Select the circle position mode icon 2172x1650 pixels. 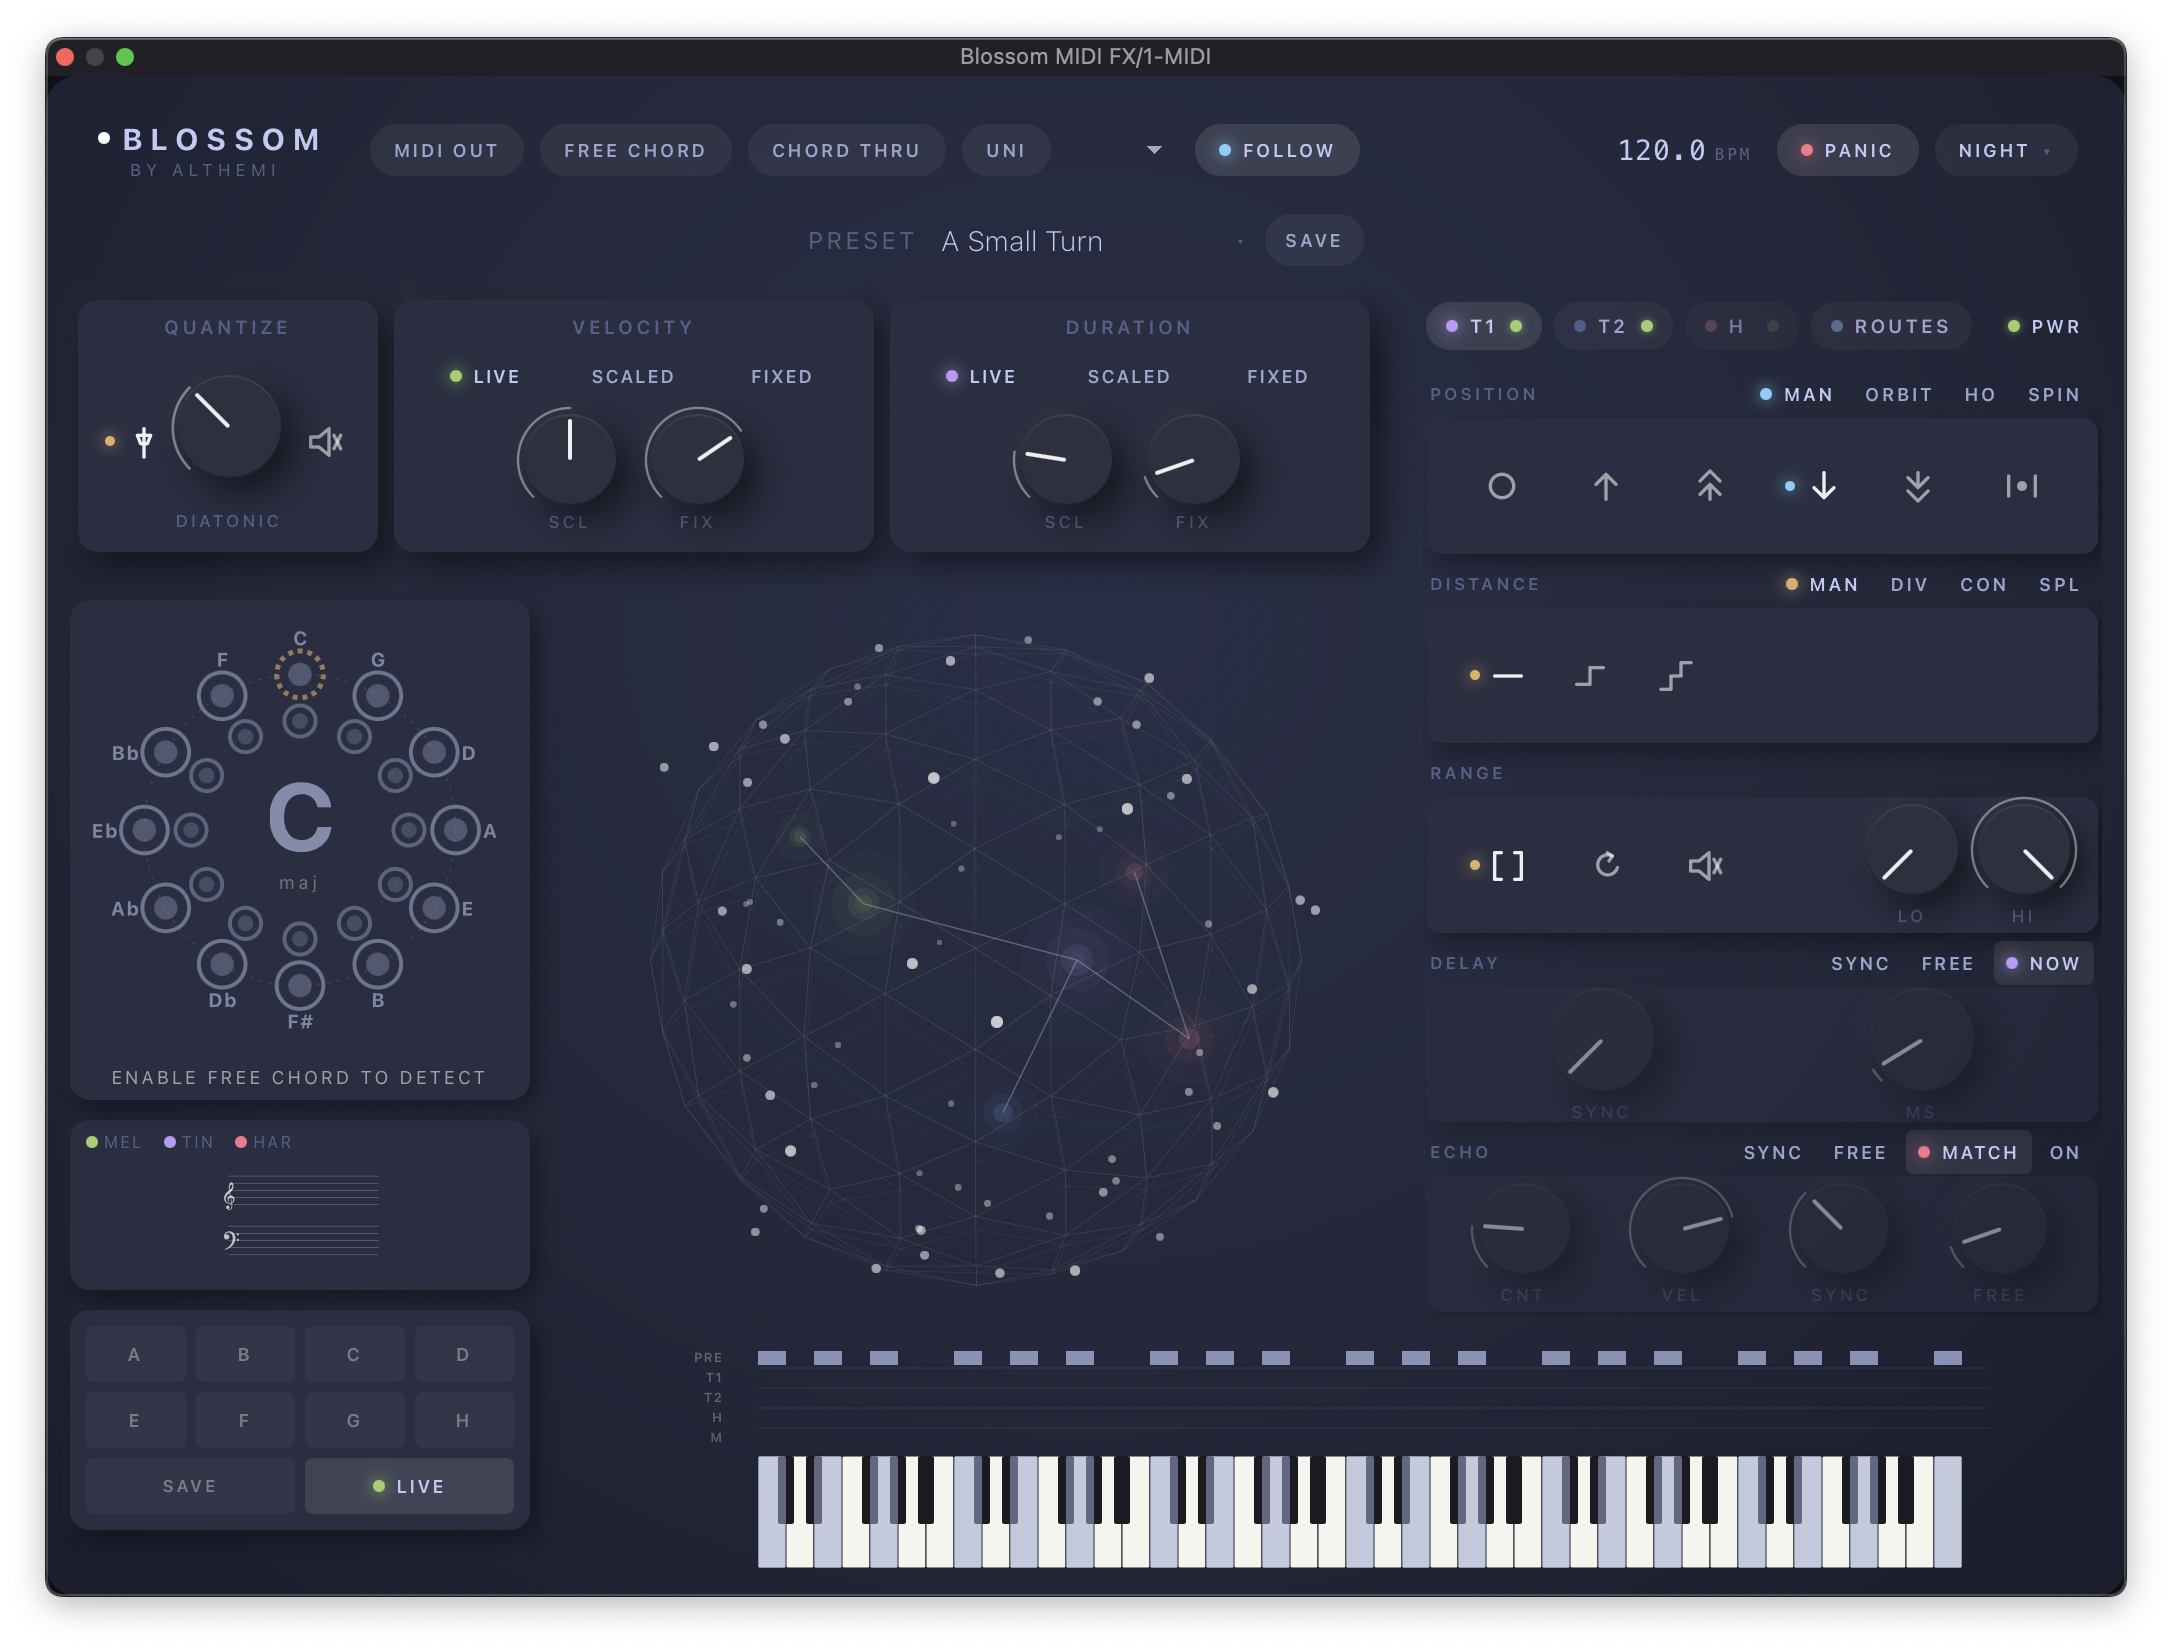(1501, 487)
